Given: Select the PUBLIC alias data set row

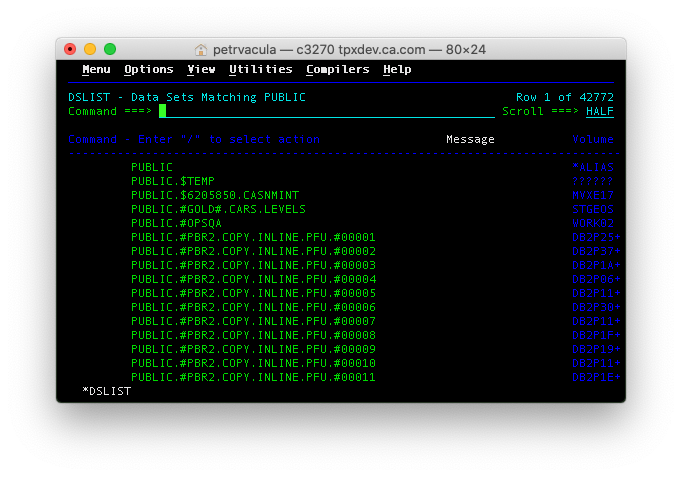Looking at the screenshot, I should coord(152,167).
